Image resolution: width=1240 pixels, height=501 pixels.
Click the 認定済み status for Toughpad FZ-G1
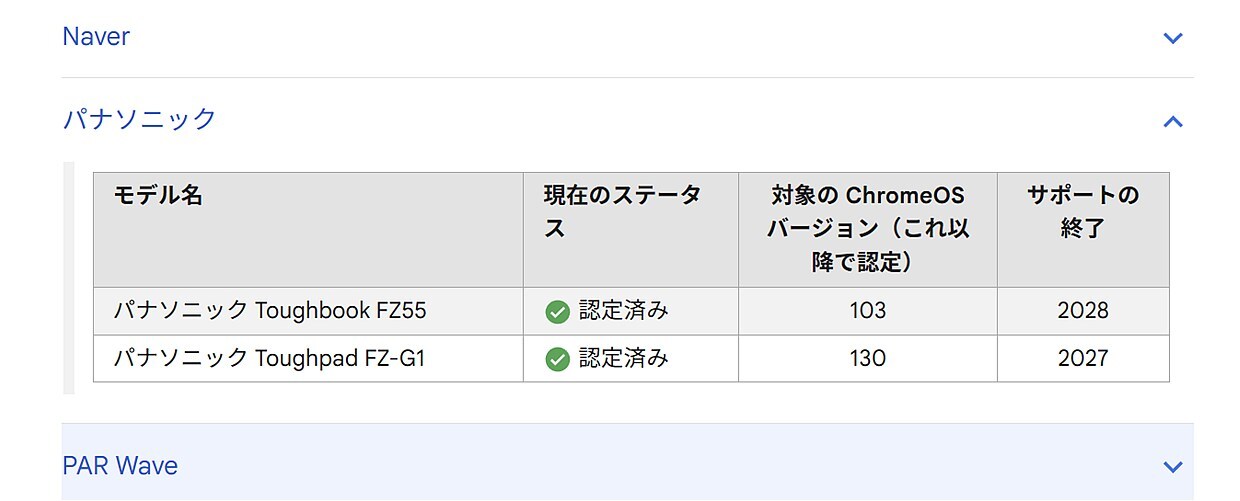[623, 358]
